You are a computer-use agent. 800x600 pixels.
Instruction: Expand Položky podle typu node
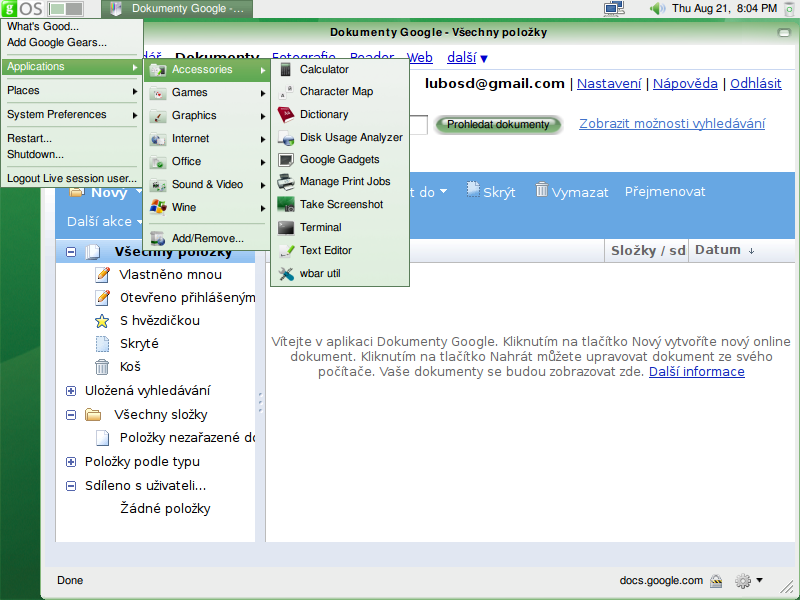pyautogui.click(x=71, y=462)
